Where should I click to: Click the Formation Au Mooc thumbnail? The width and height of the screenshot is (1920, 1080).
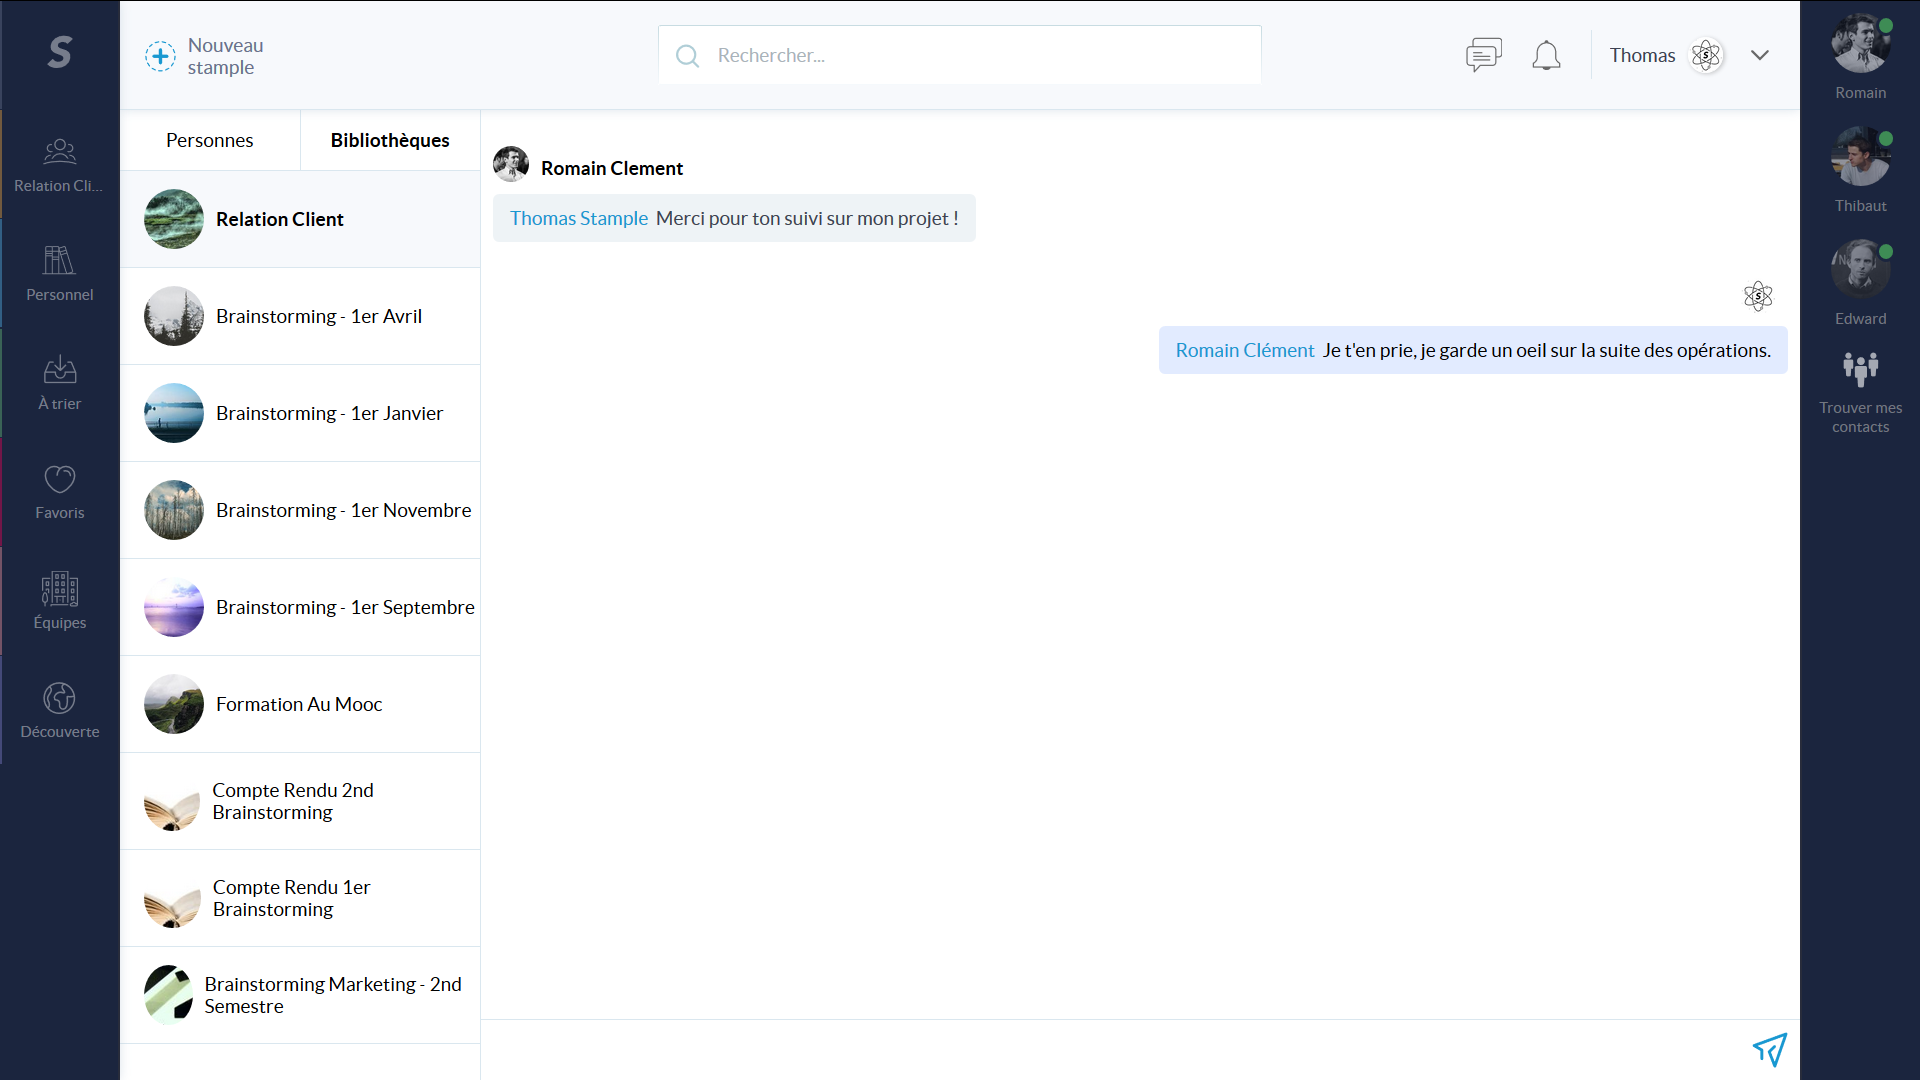point(174,704)
